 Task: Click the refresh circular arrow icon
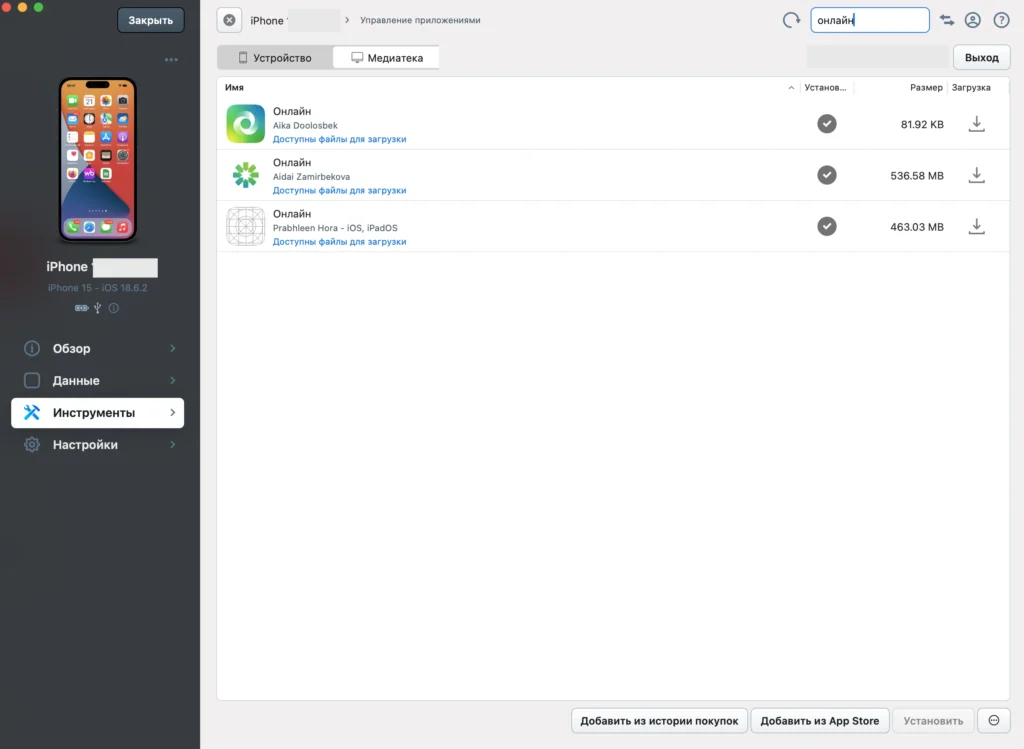[791, 20]
